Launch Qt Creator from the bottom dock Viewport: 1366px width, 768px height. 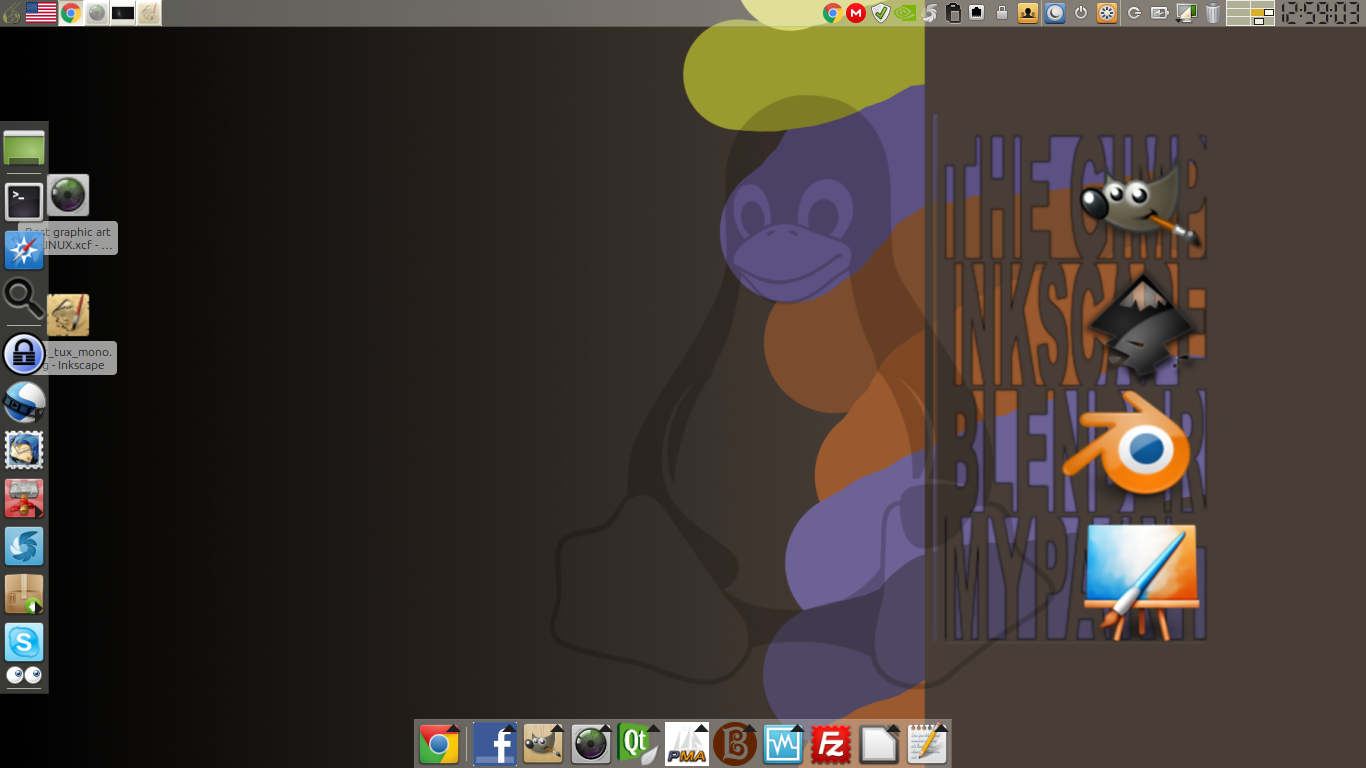[x=639, y=745]
